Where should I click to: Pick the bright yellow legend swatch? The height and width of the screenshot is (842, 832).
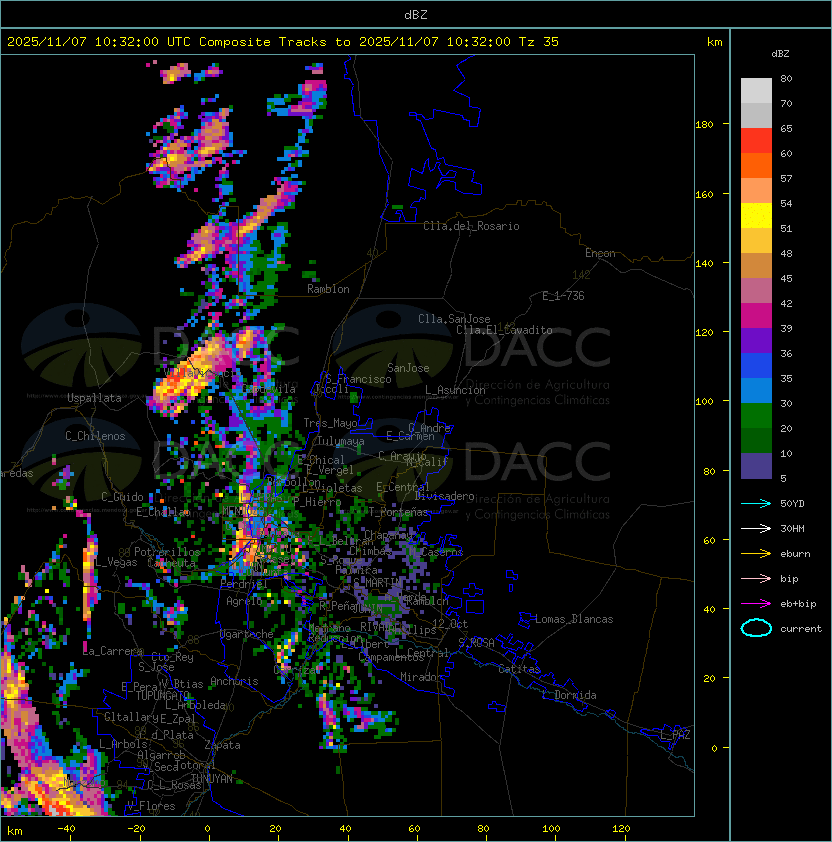coord(756,216)
